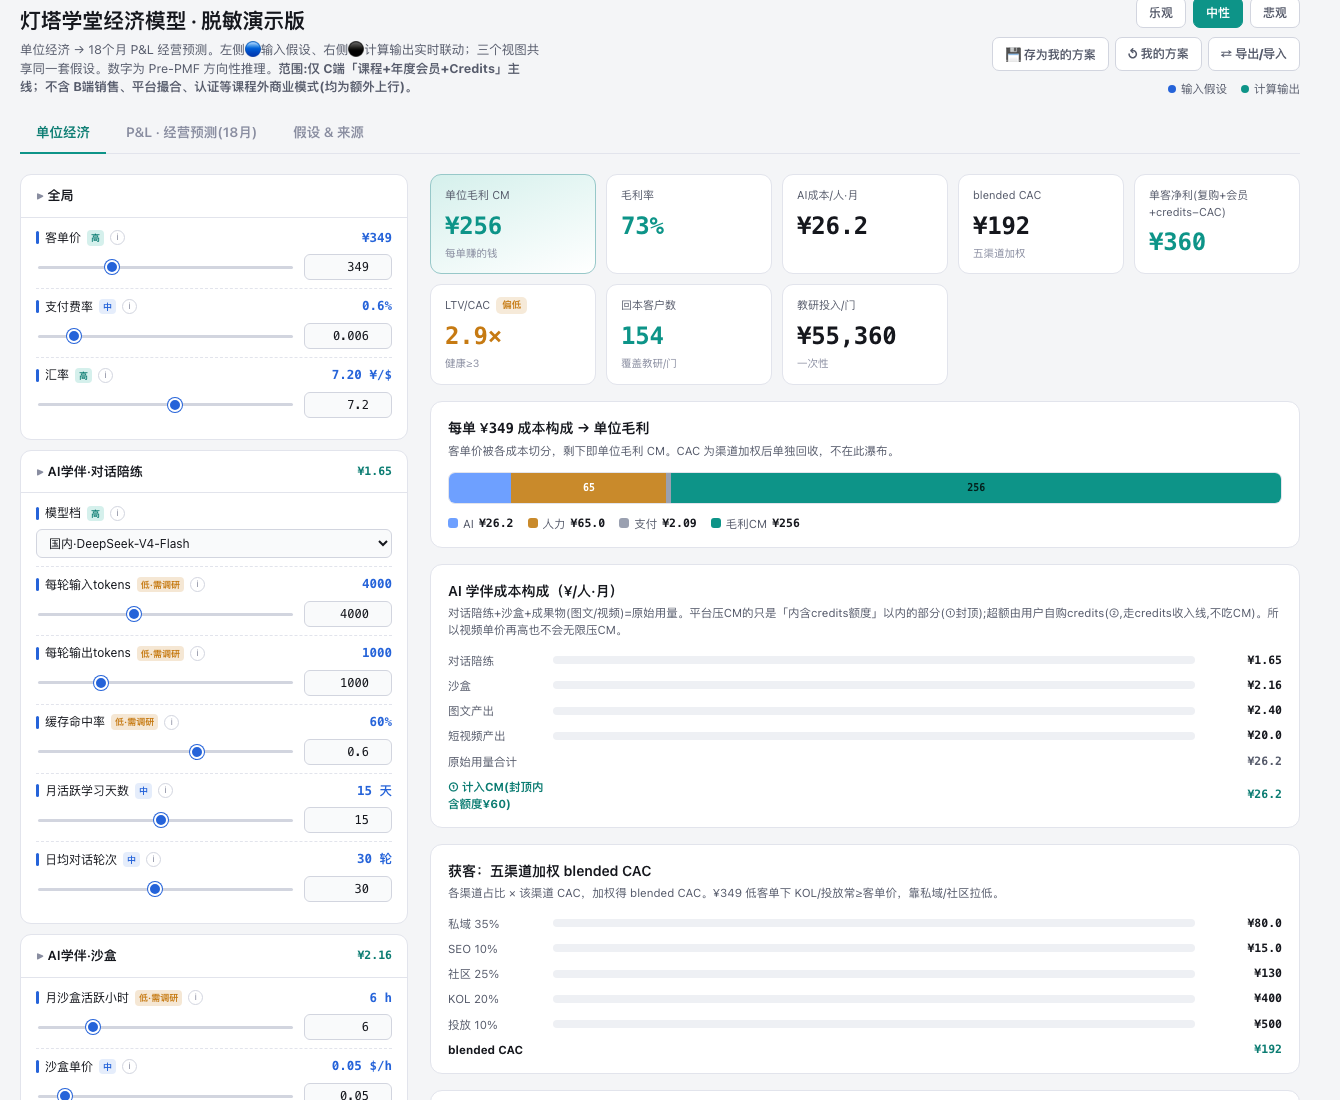Switch to the 单位经济 tab
This screenshot has height=1100, width=1340.
[x=63, y=132]
